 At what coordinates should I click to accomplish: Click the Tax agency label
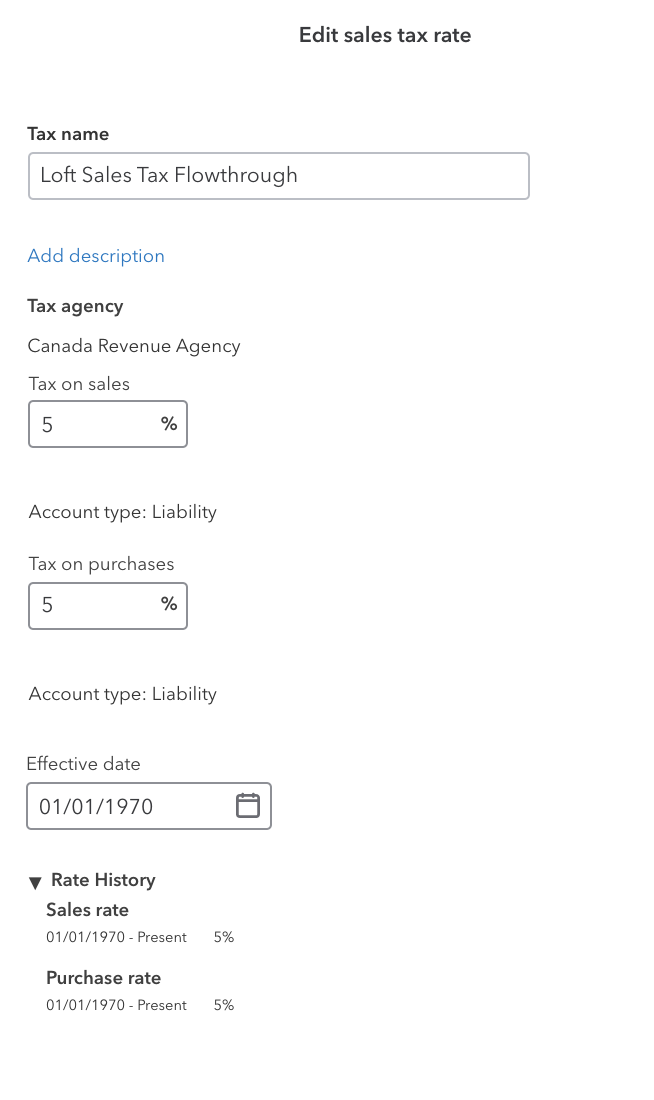click(x=75, y=306)
